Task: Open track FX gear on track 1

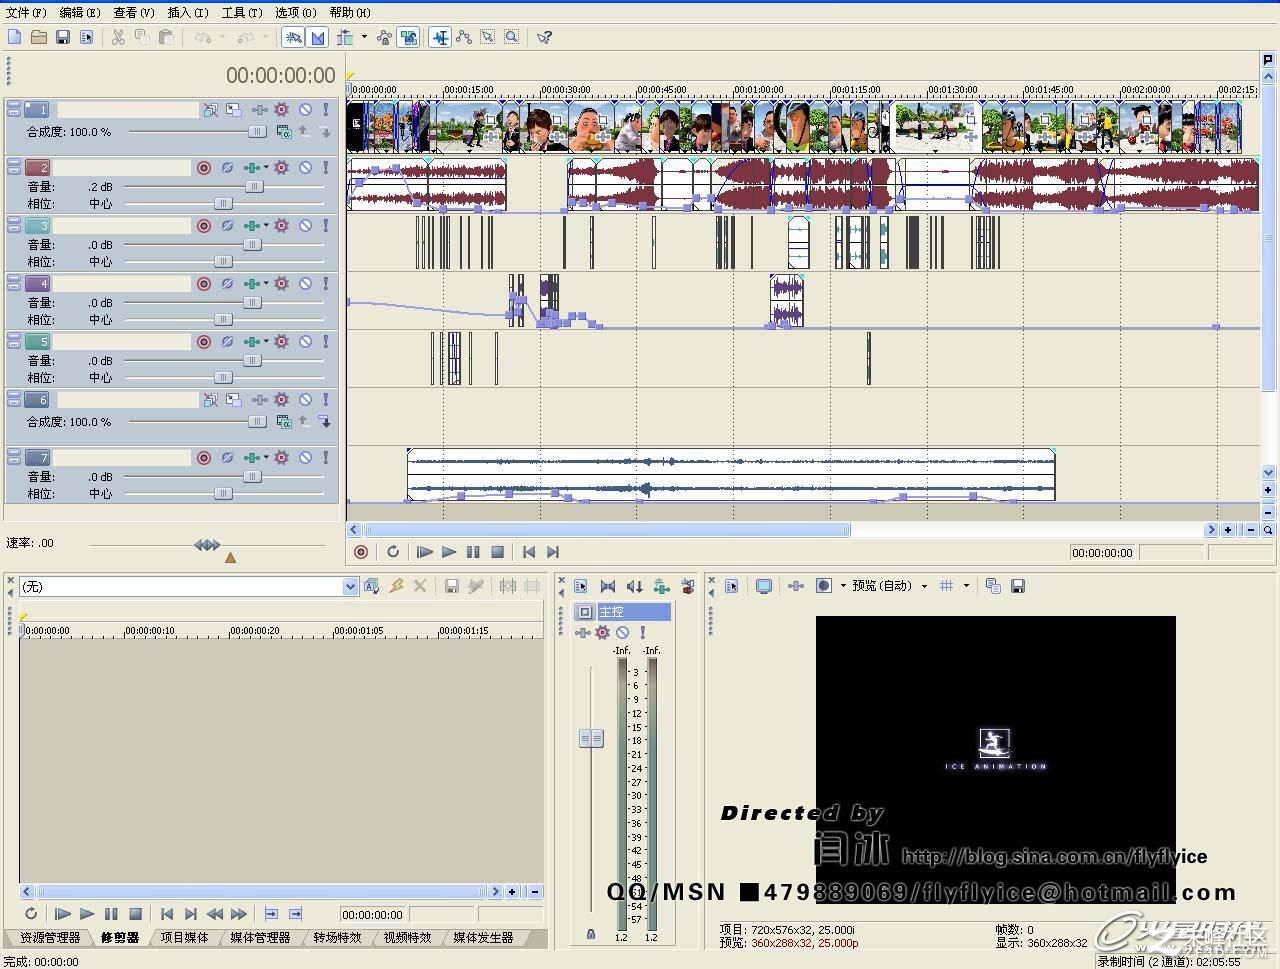Action: [x=282, y=110]
